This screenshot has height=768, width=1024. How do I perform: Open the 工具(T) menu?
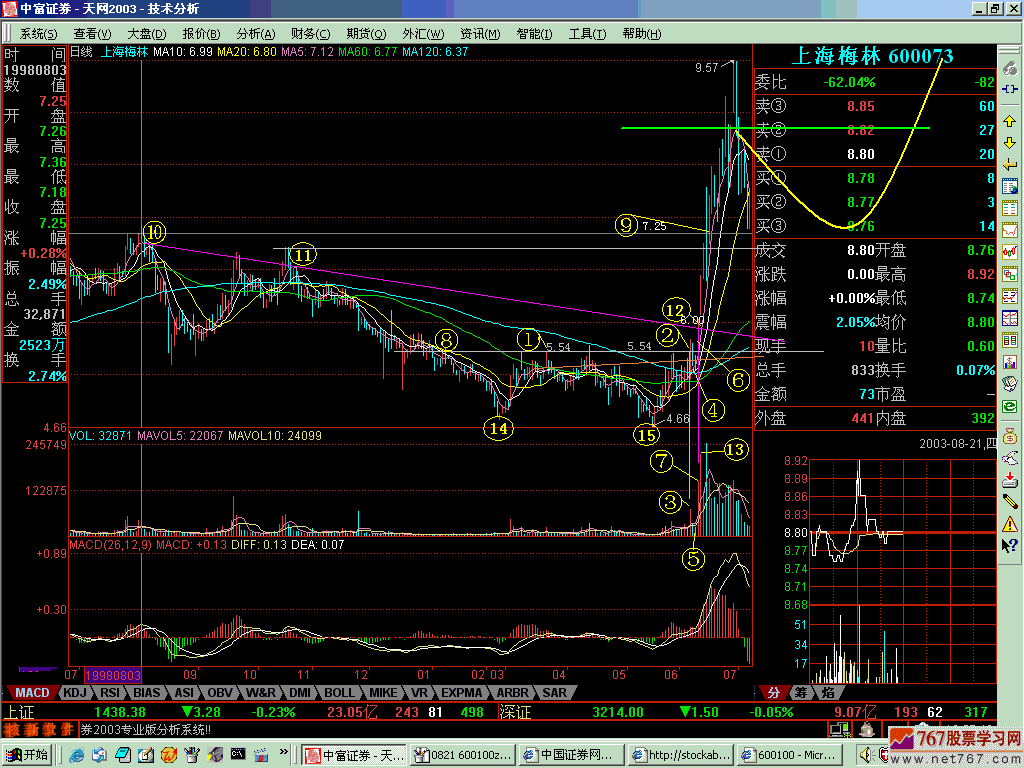[586, 33]
